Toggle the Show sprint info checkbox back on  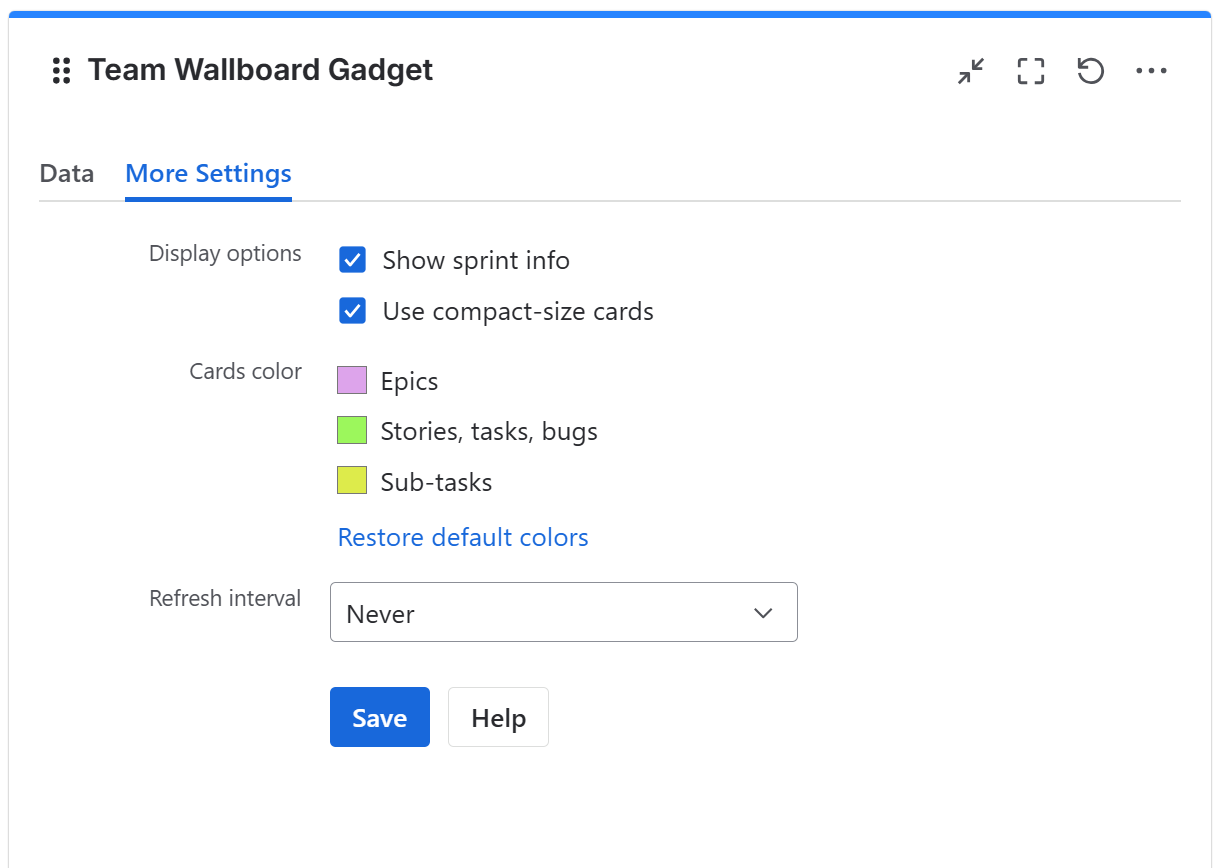[352, 259]
